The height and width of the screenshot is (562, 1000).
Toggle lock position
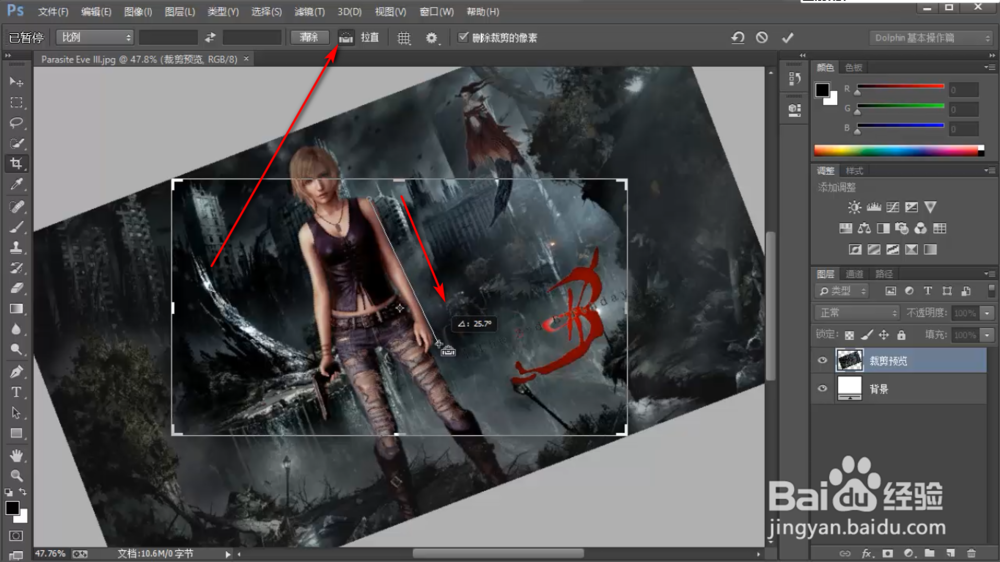point(884,334)
